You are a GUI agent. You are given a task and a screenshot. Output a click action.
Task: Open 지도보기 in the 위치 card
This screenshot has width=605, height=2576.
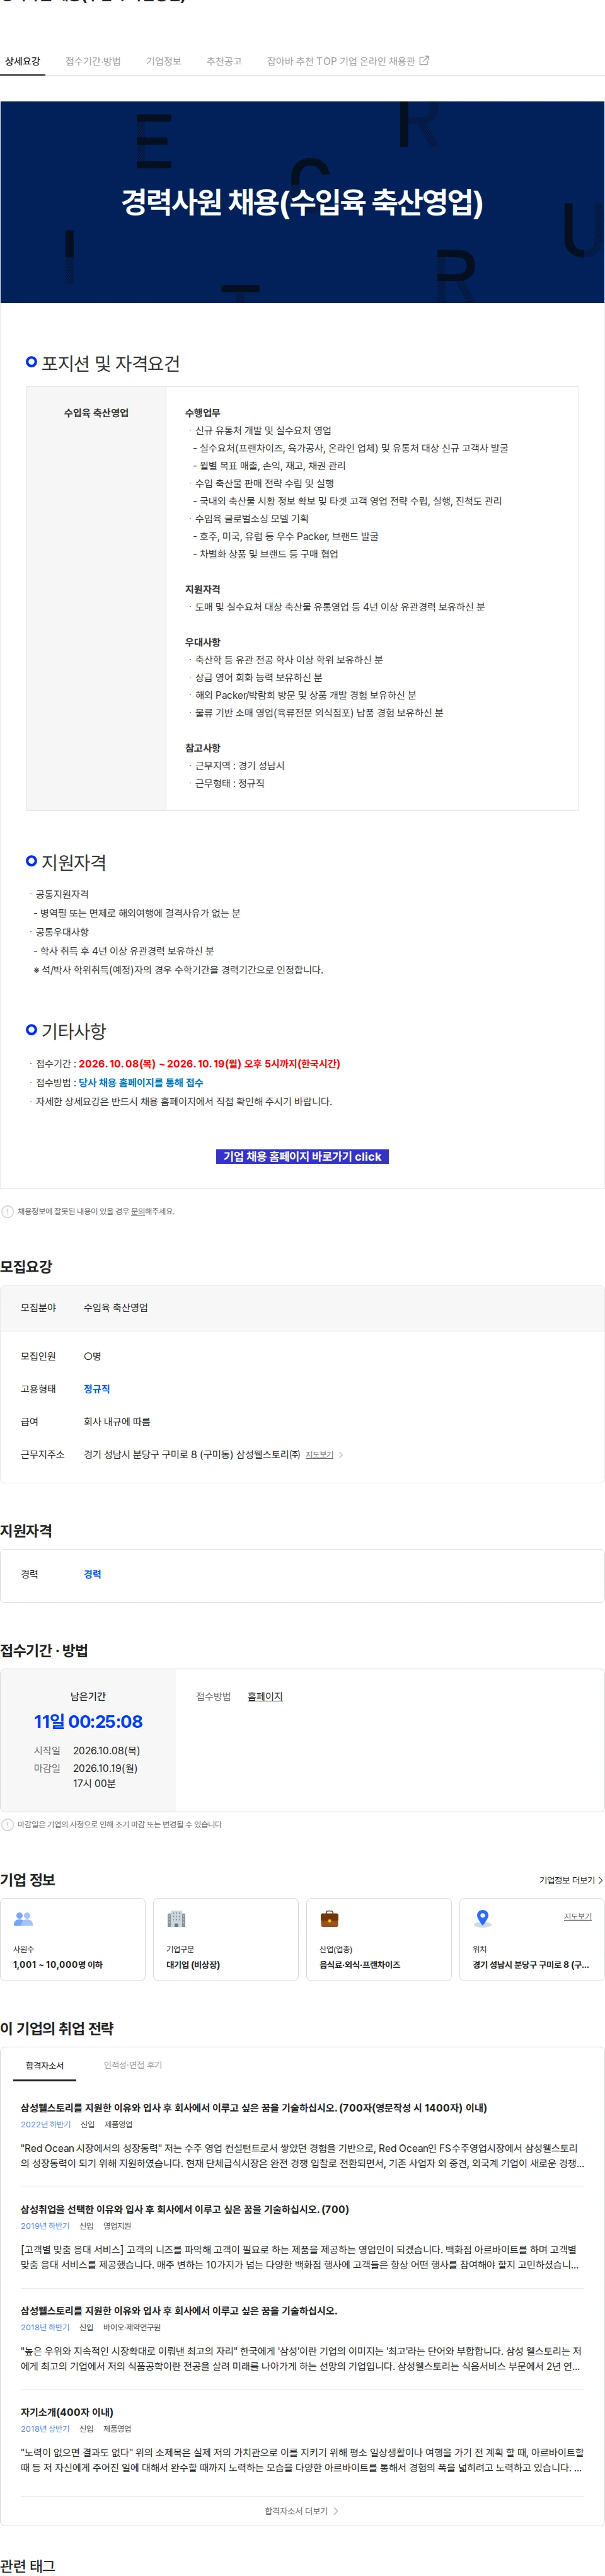(577, 1916)
